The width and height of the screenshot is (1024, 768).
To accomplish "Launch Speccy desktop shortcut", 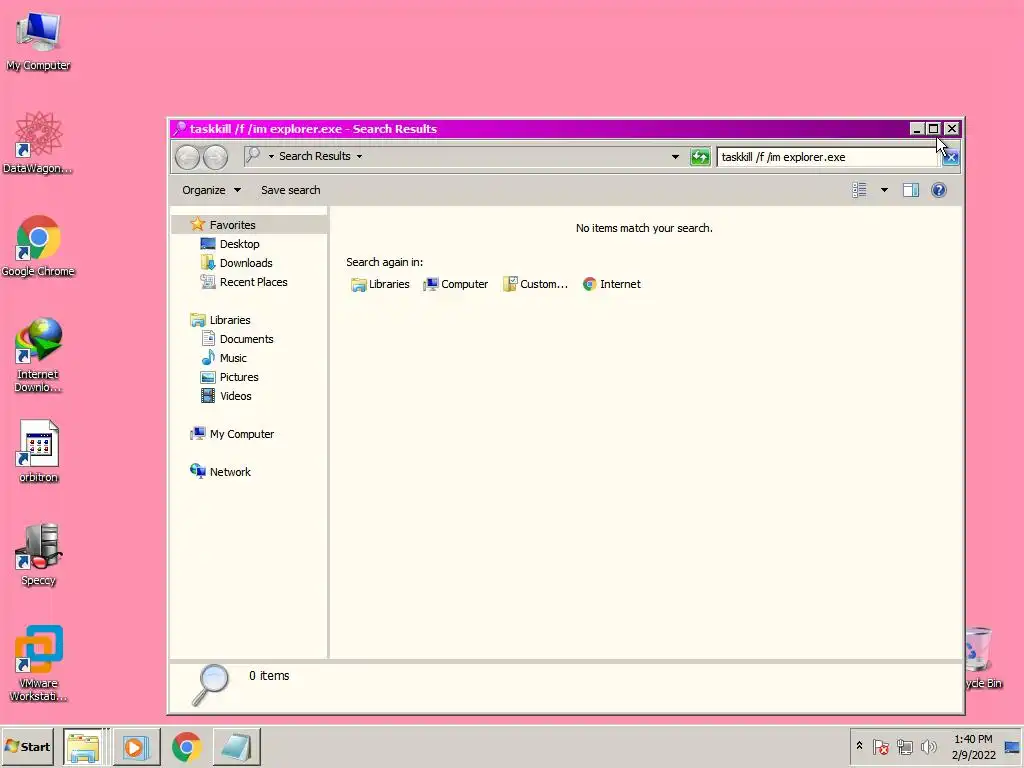I will [39, 554].
